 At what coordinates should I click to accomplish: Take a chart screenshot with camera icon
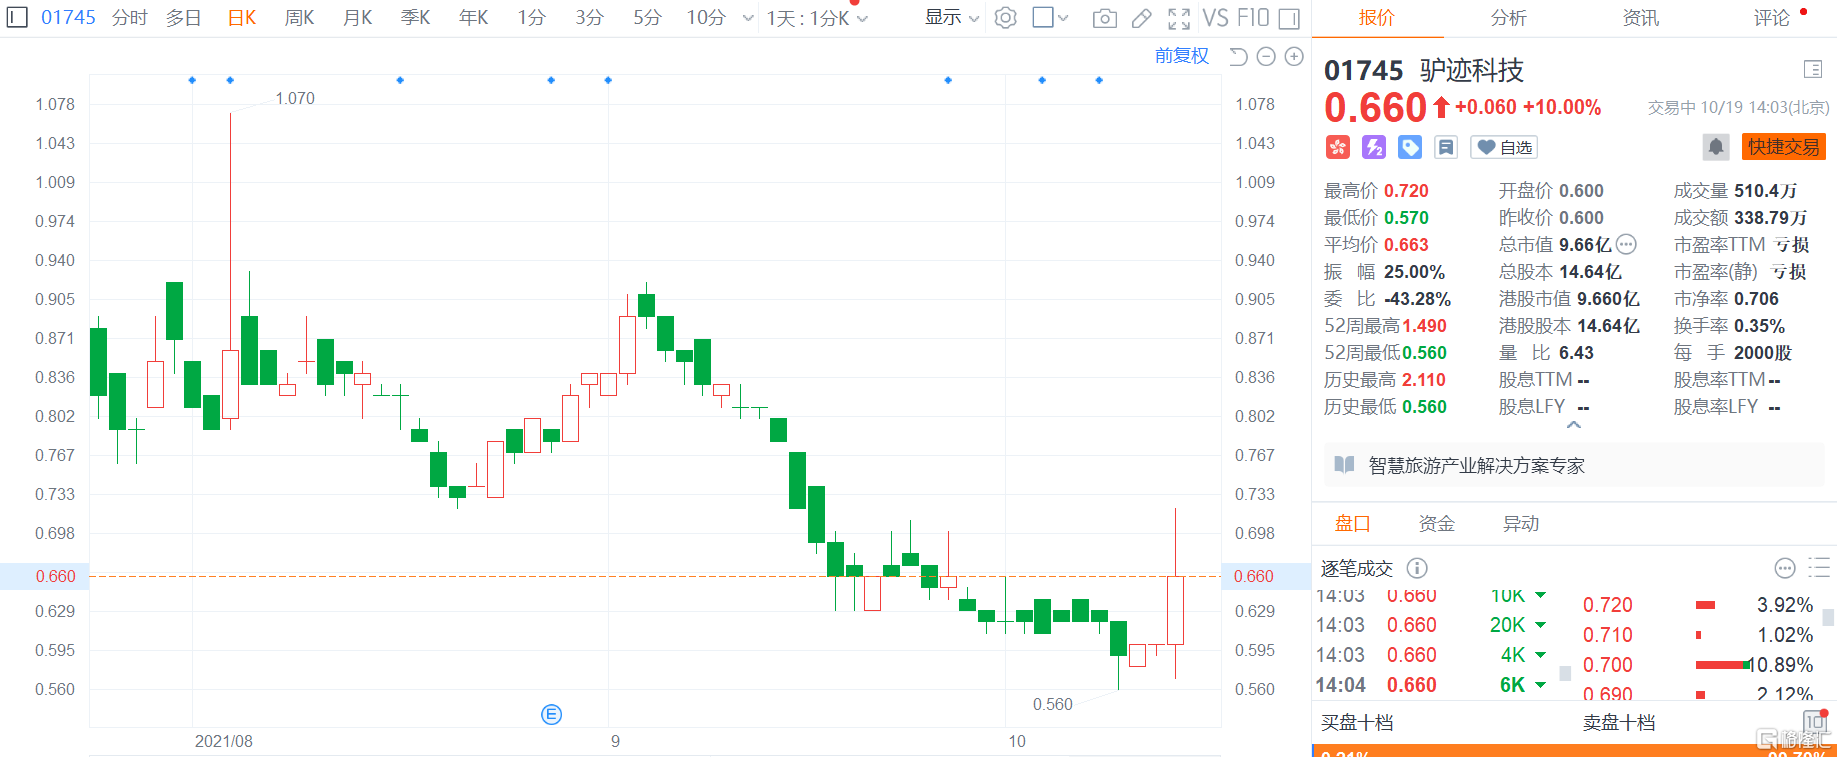pos(1105,18)
